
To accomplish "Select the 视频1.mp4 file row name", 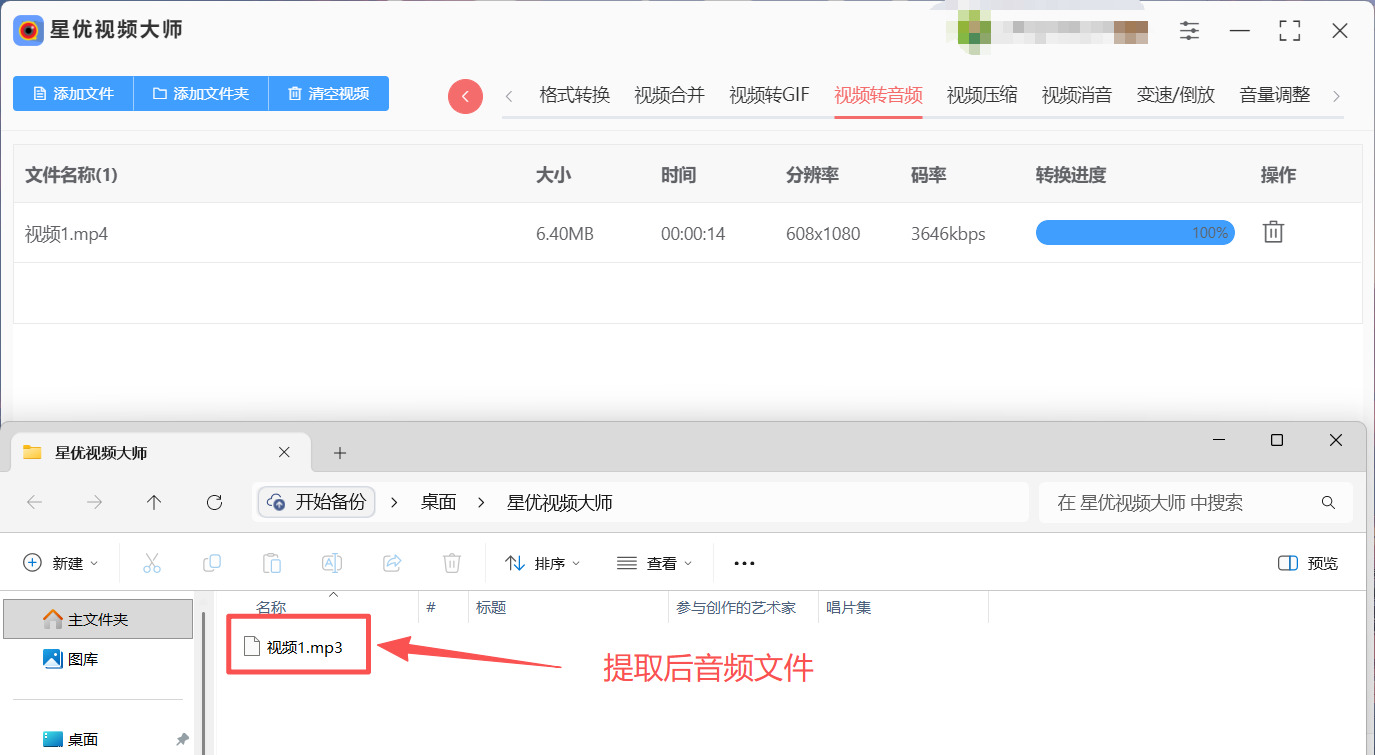I will pos(66,234).
